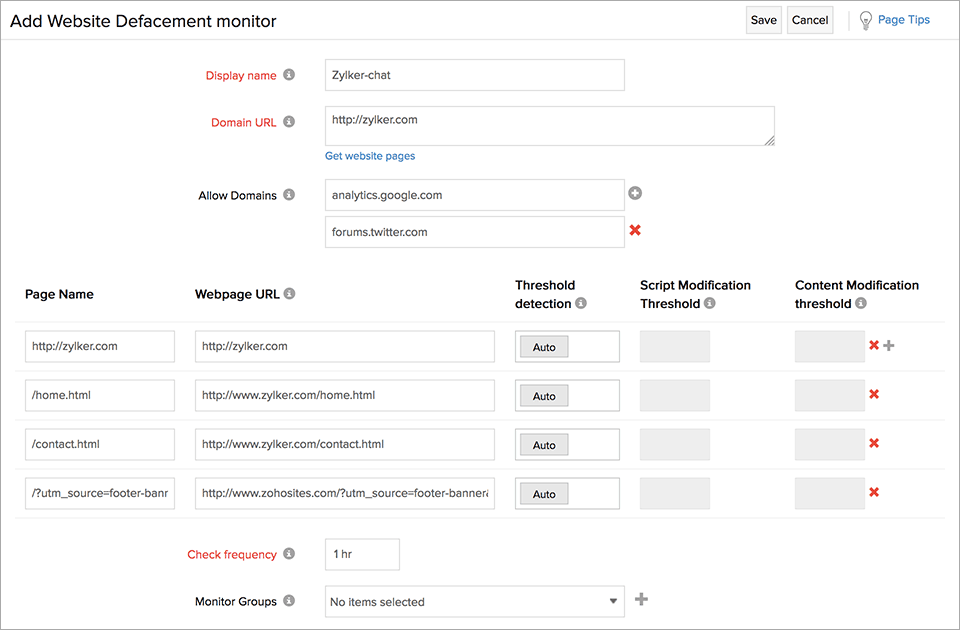Save the Website Defacement monitor
The height and width of the screenshot is (630, 960).
pos(763,19)
